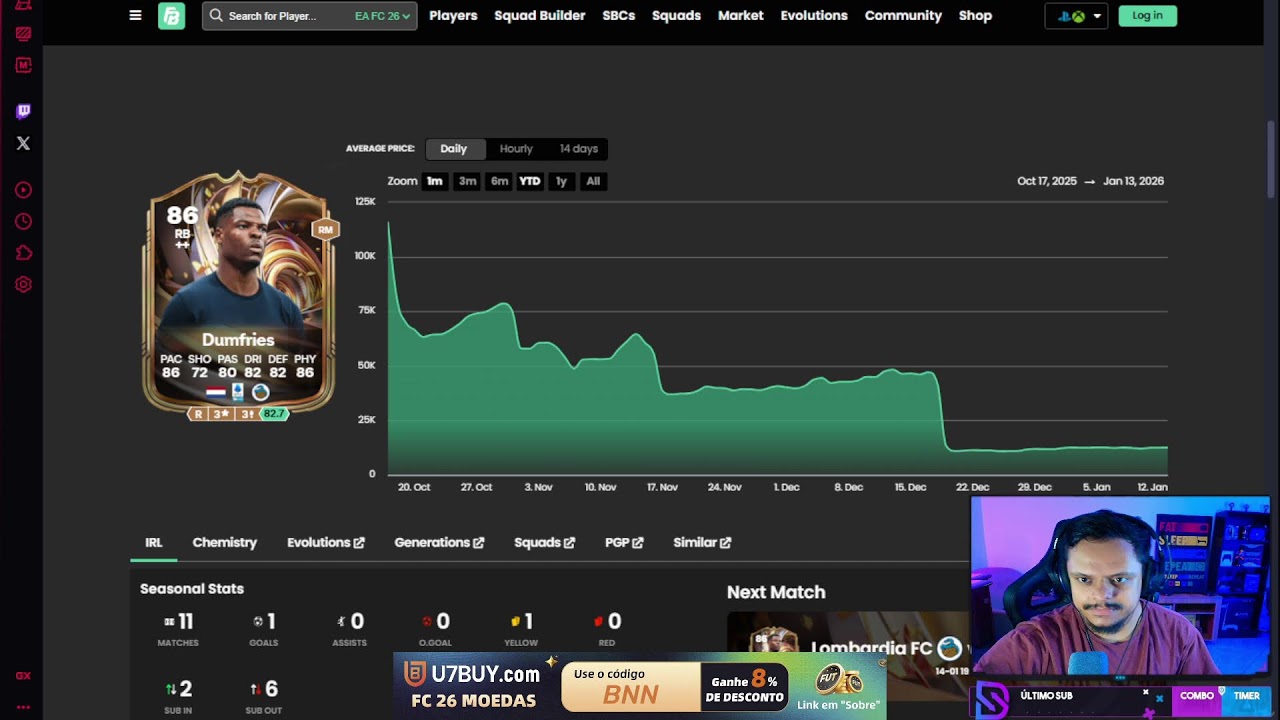Click the Seasonal Stats heading
The image size is (1280, 720).
click(192, 589)
